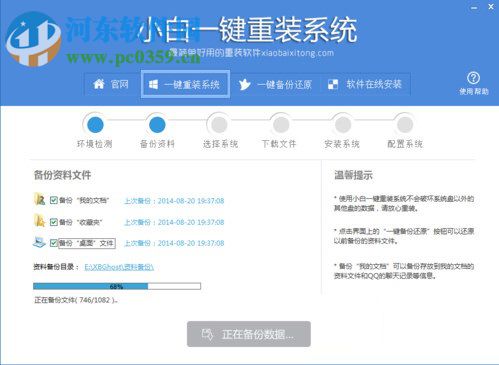499x365 pixels.
Task: Open 使用帮助 question mark icon
Action: pos(473,78)
